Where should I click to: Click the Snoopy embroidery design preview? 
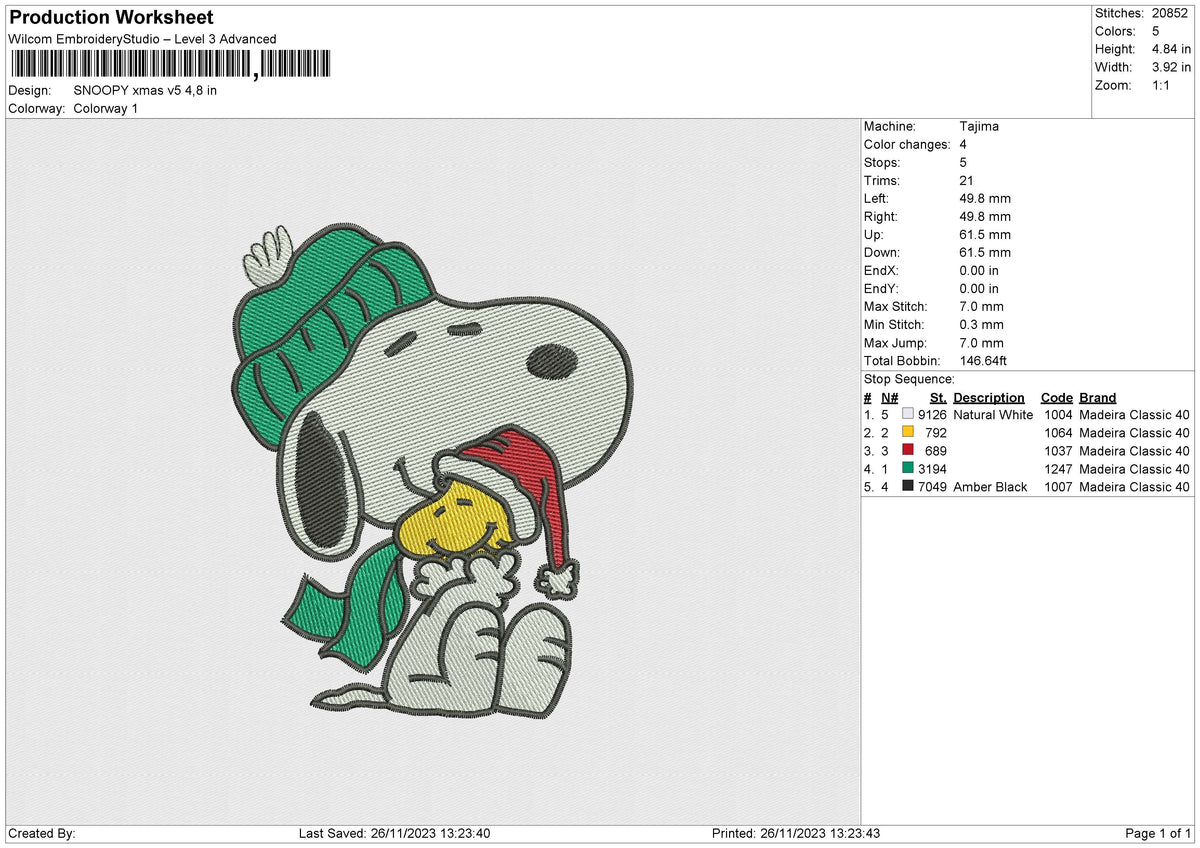432,472
